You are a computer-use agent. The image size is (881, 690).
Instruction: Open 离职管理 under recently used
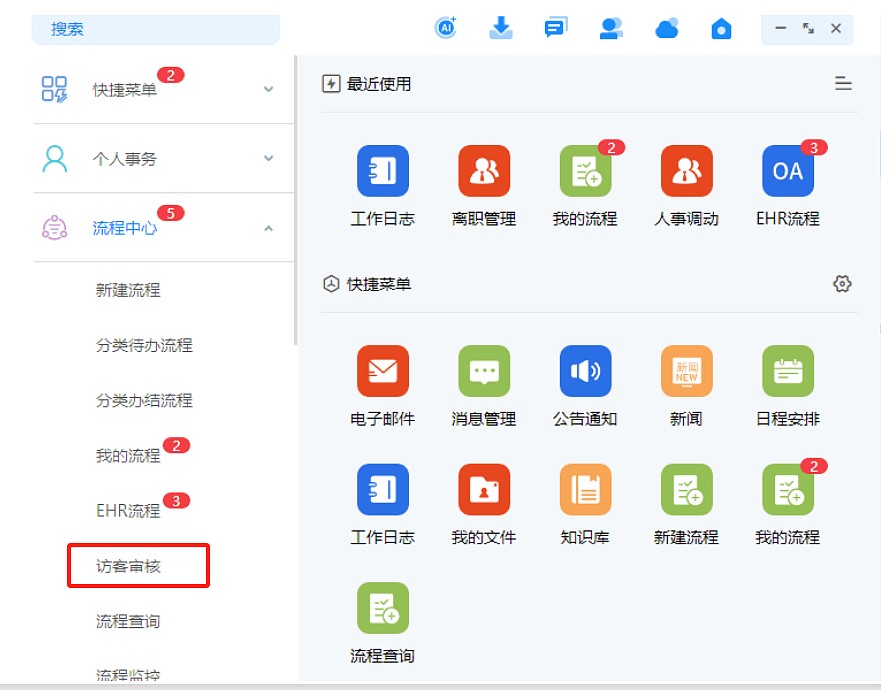click(484, 171)
